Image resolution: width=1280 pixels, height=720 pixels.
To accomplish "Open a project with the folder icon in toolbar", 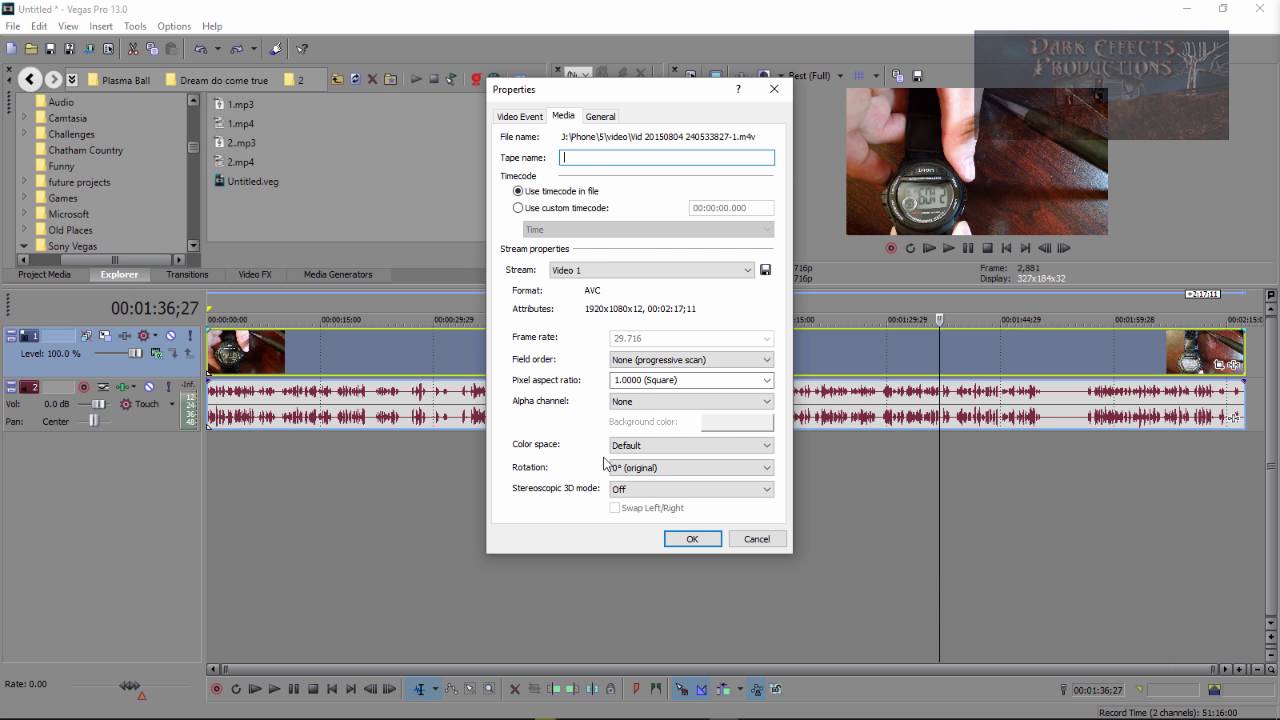I will [x=31, y=48].
